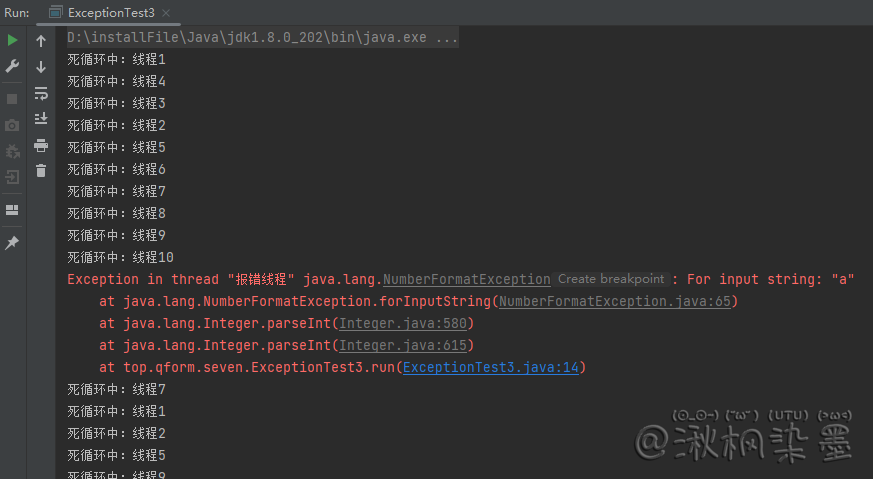Rerun ExceptionTest3 with green play button
The height and width of the screenshot is (479, 873).
point(12,40)
